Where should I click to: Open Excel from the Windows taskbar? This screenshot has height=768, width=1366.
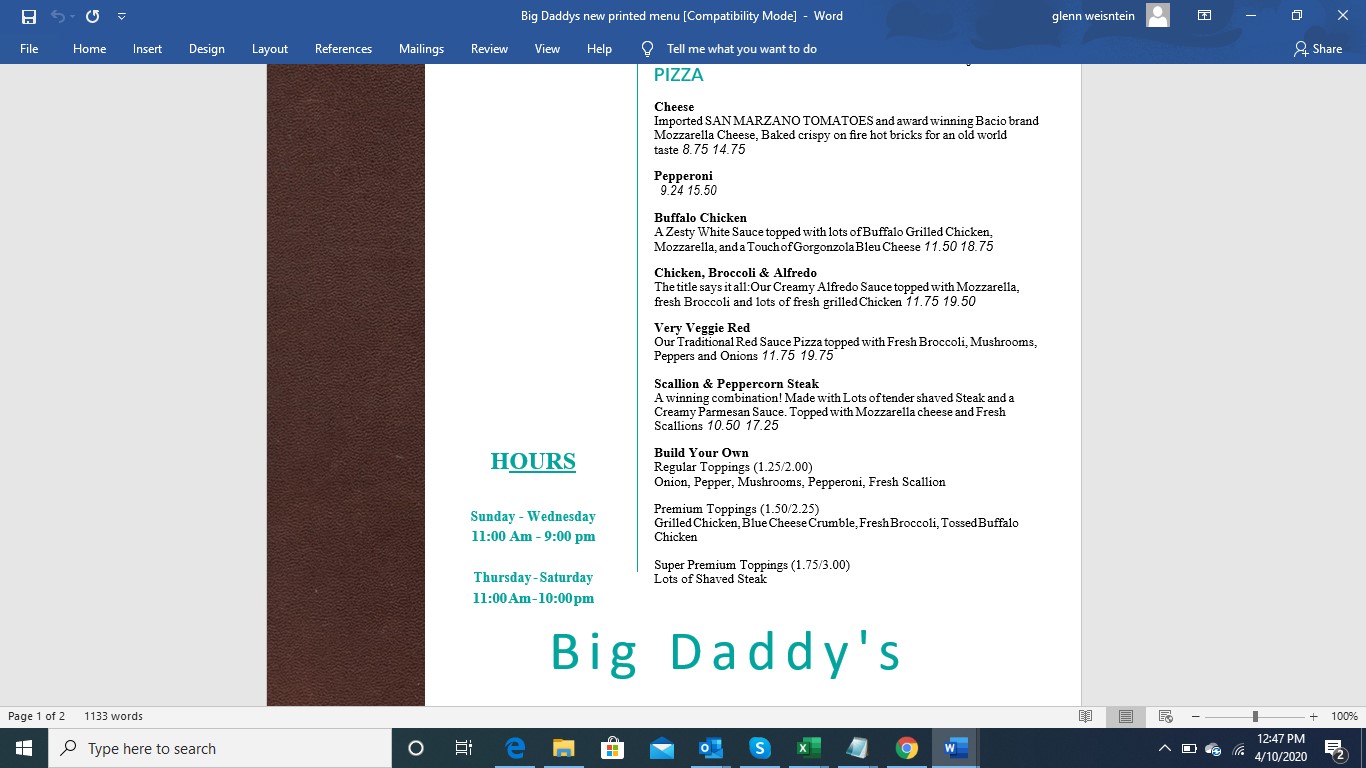pyautogui.click(x=808, y=748)
